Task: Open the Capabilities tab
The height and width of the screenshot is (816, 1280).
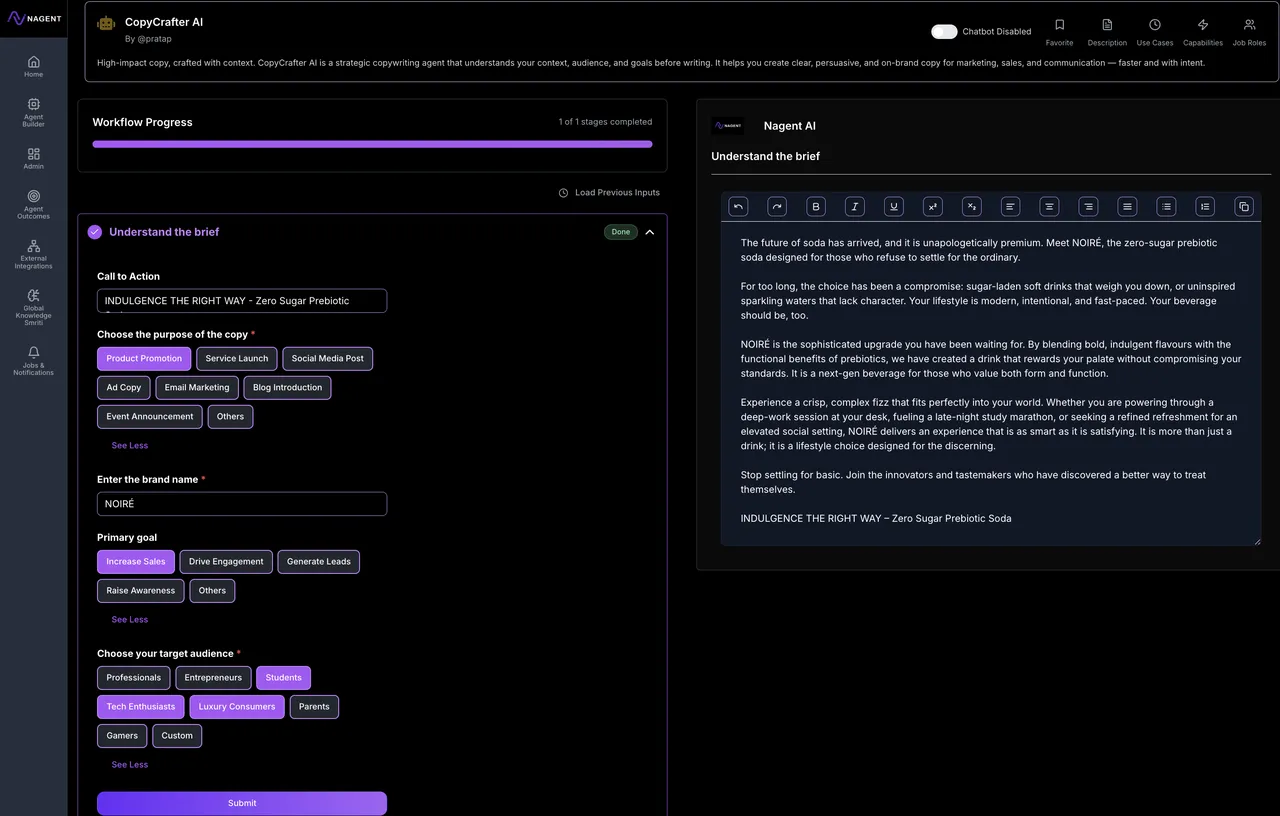Action: point(1203,31)
